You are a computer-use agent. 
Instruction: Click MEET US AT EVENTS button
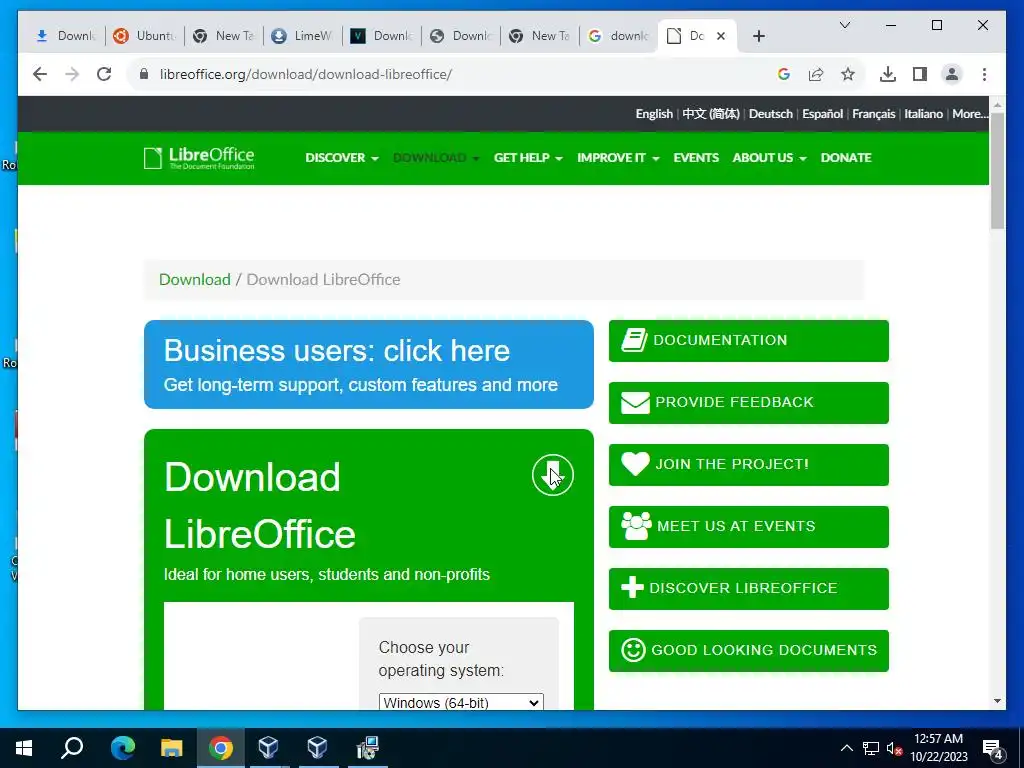point(748,526)
